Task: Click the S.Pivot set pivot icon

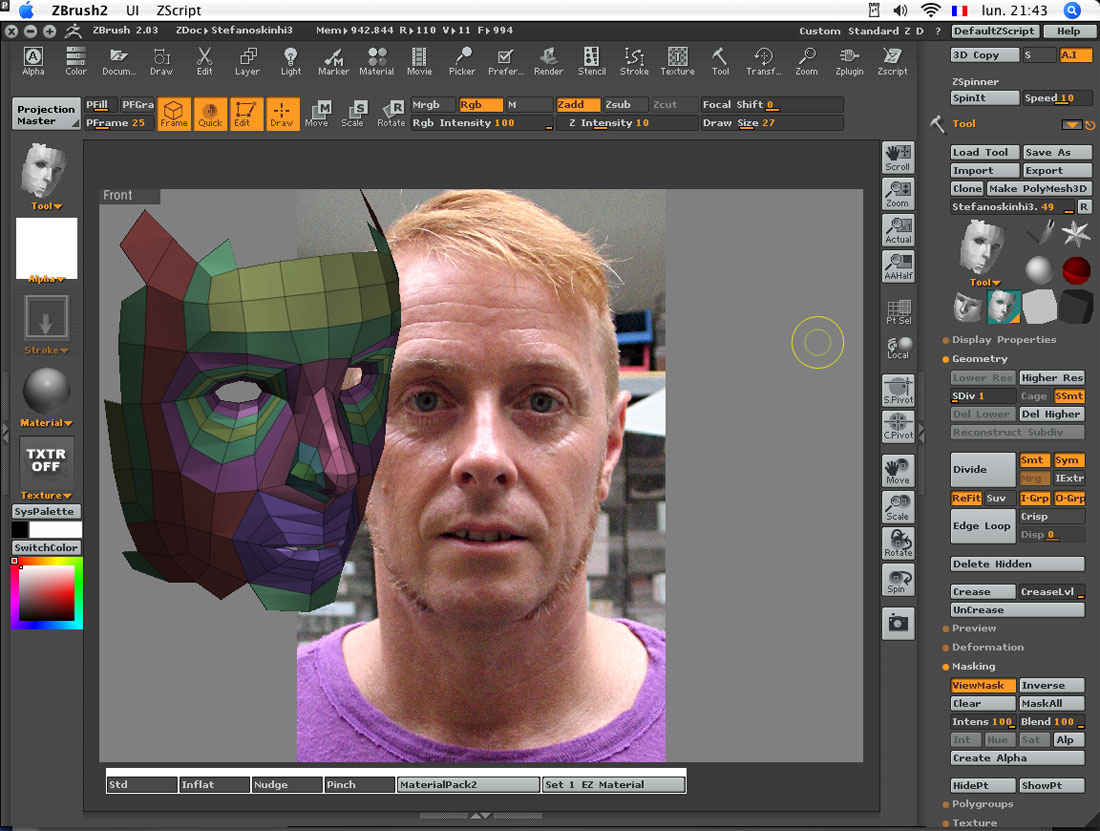Action: coord(898,391)
